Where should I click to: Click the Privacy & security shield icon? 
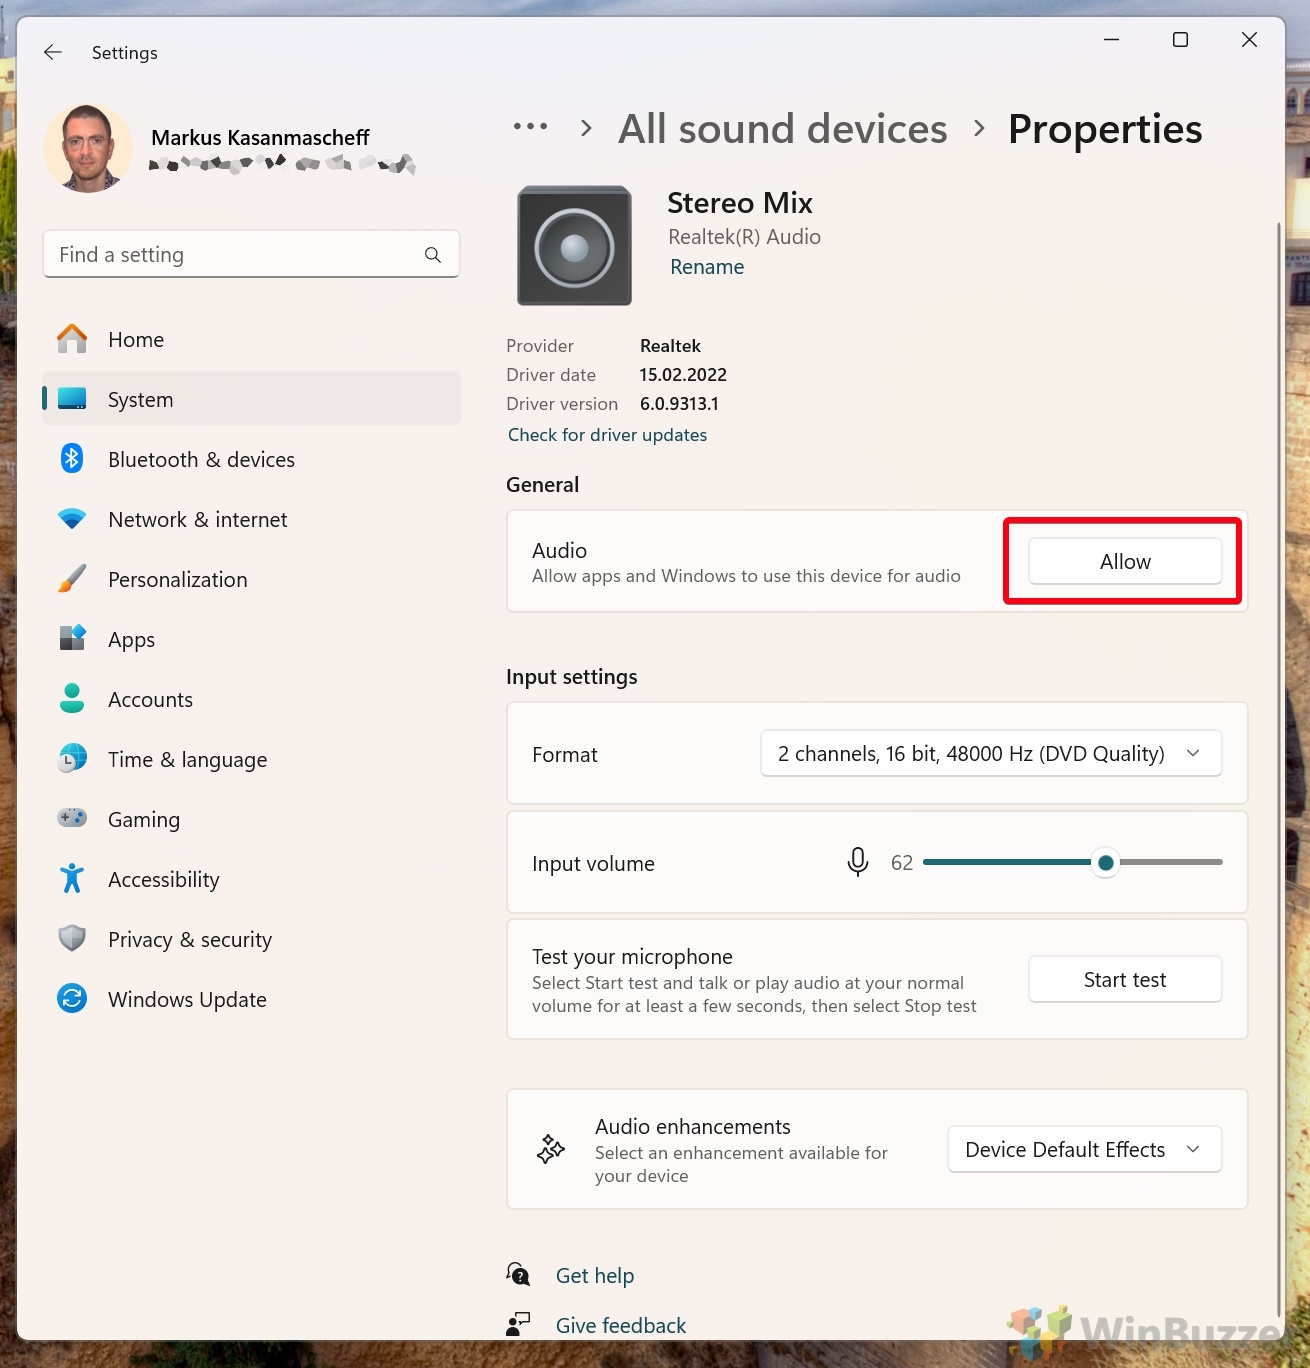click(72, 939)
